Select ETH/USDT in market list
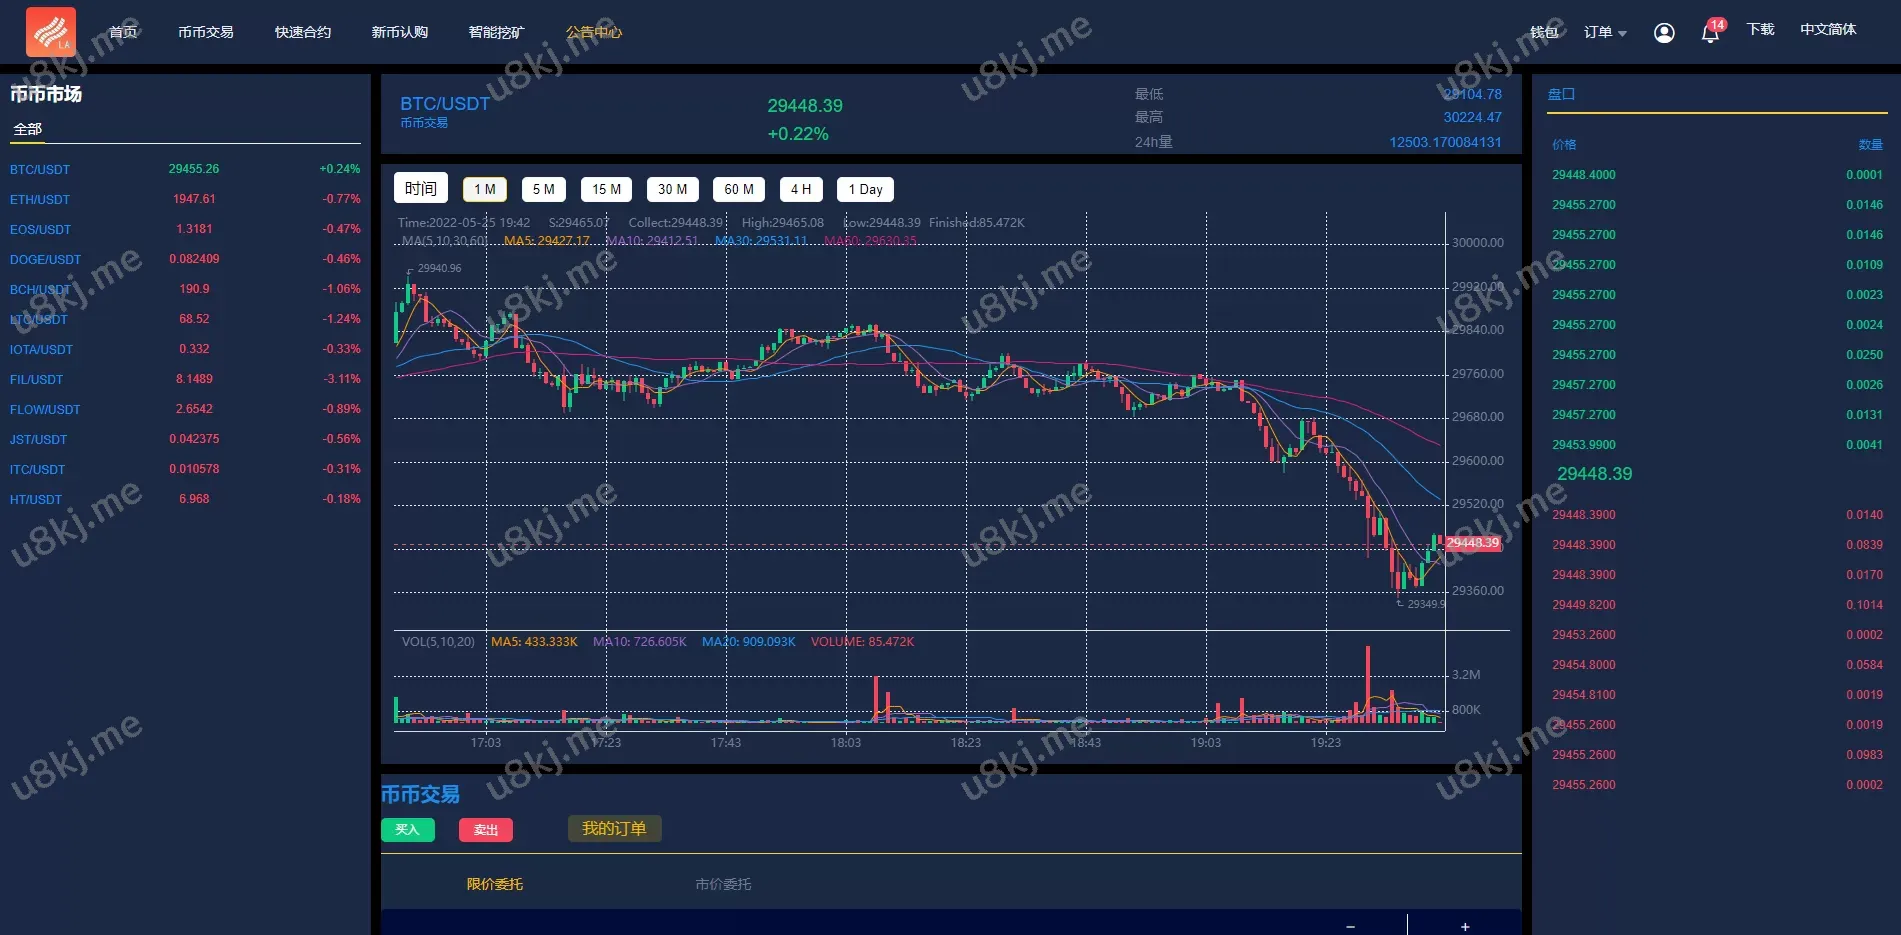The height and width of the screenshot is (935, 1901). pos(40,199)
